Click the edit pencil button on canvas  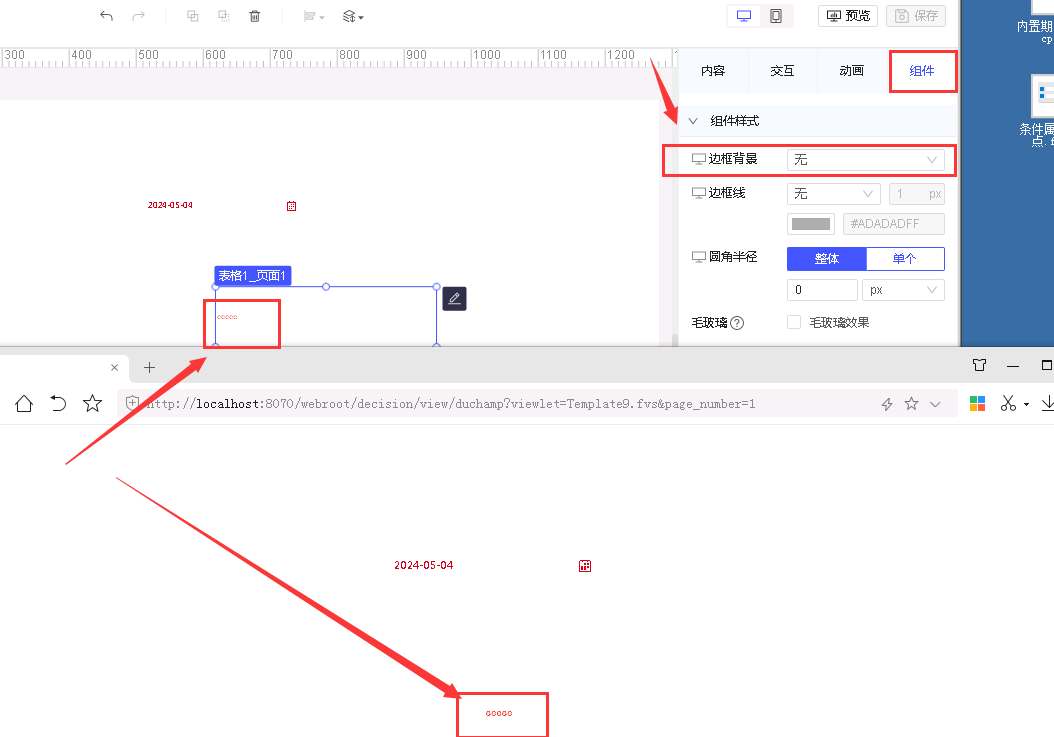click(454, 299)
